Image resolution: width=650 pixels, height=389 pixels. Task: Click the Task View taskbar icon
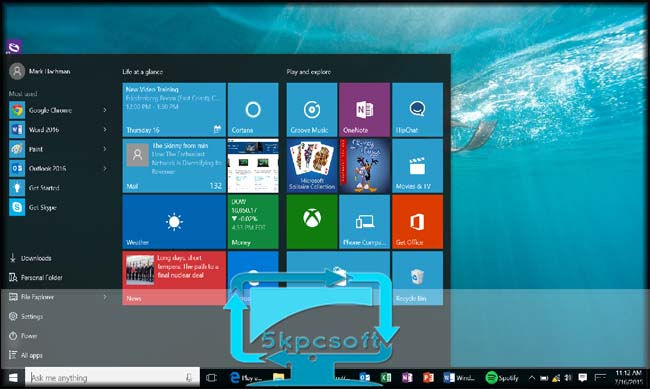click(x=211, y=377)
